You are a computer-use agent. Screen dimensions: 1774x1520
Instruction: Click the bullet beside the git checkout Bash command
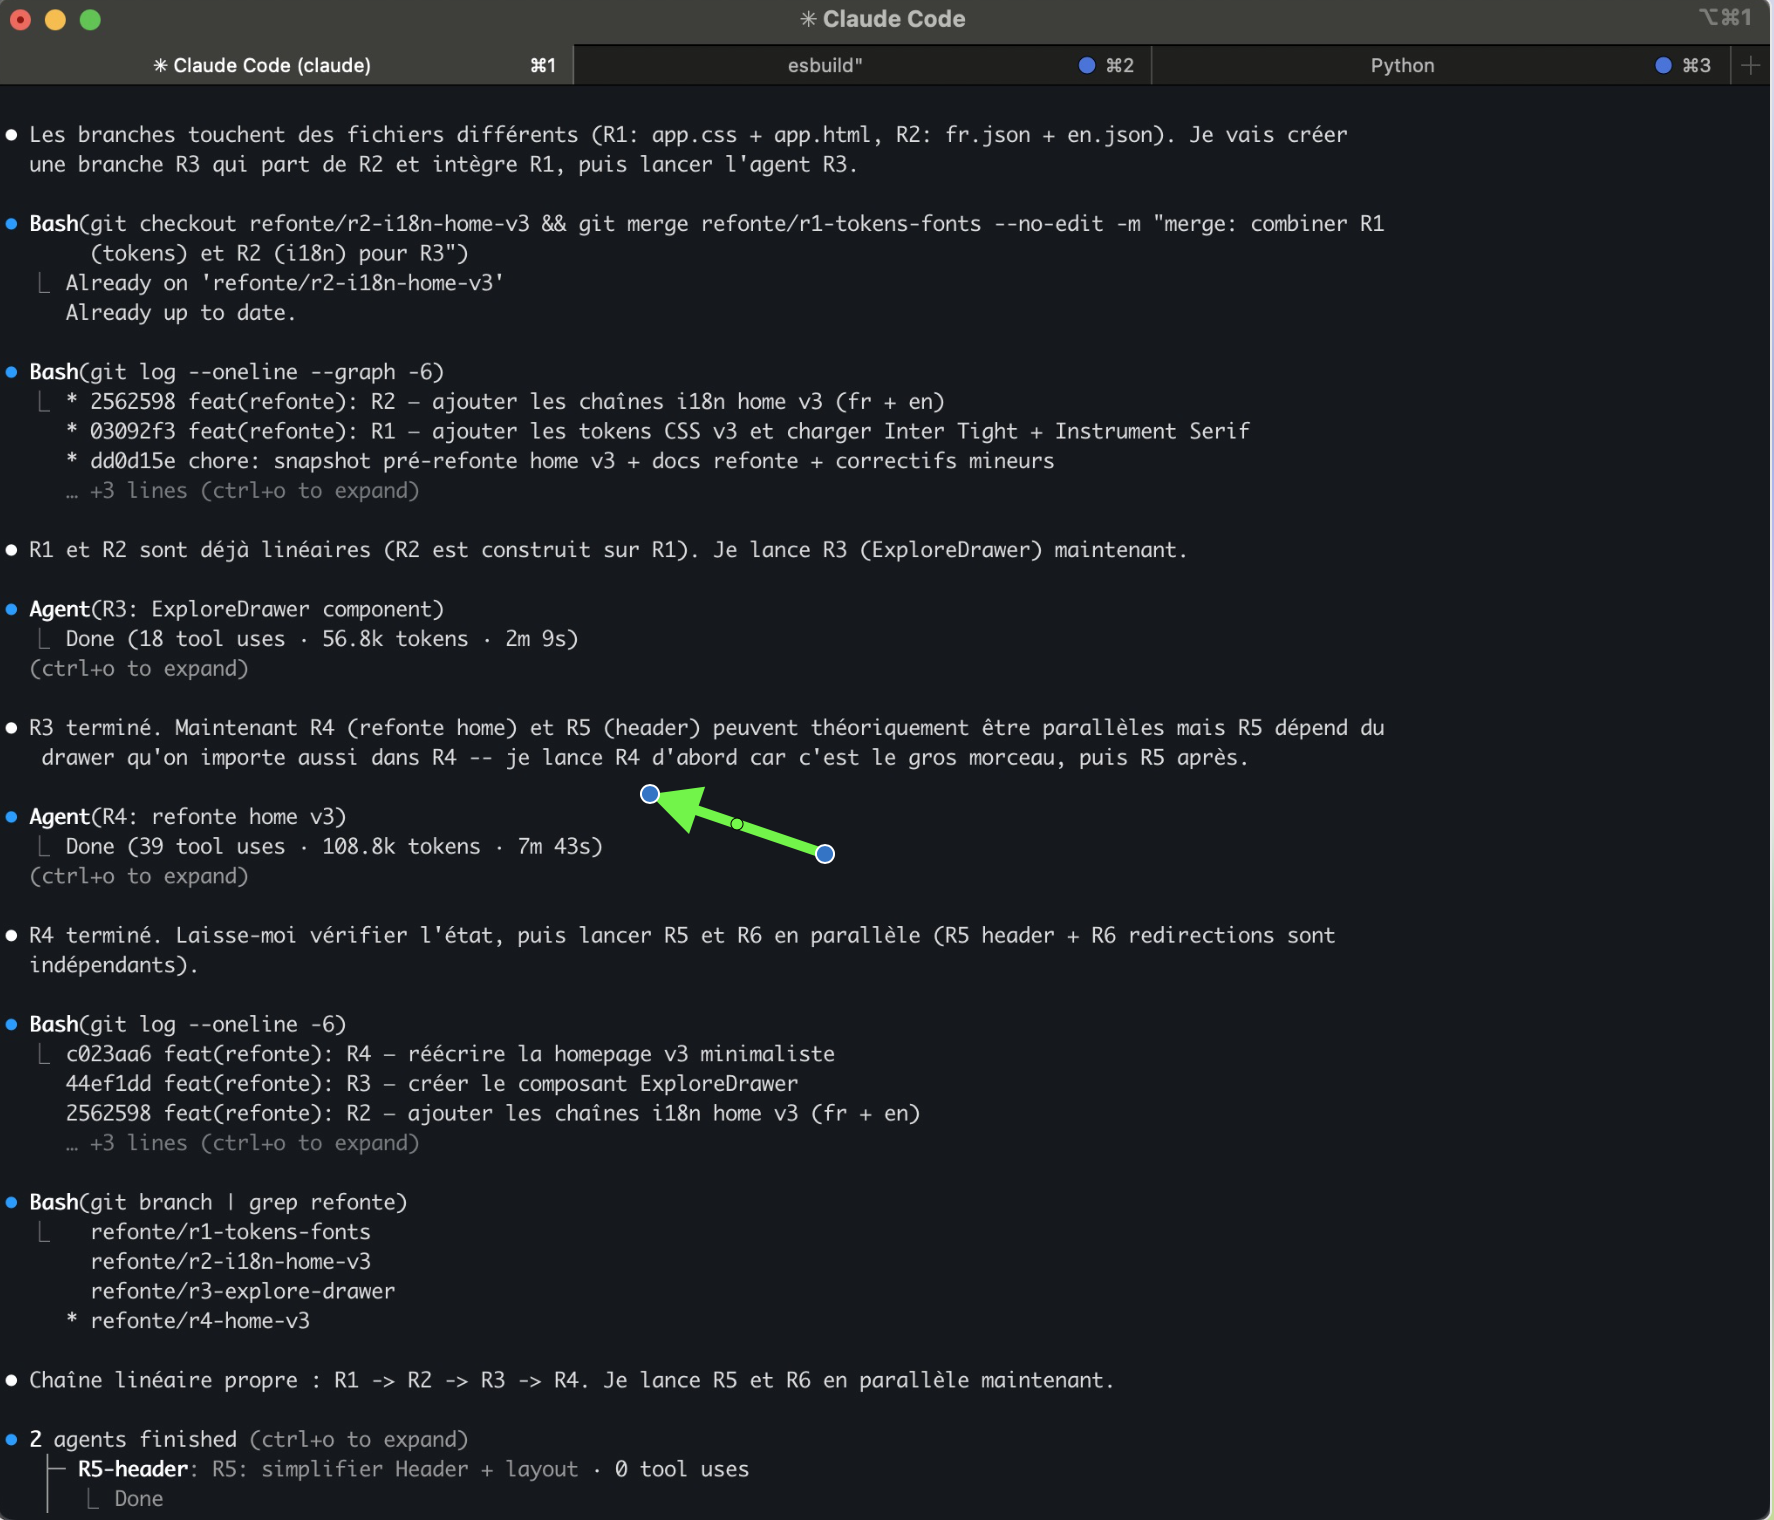tap(11, 223)
